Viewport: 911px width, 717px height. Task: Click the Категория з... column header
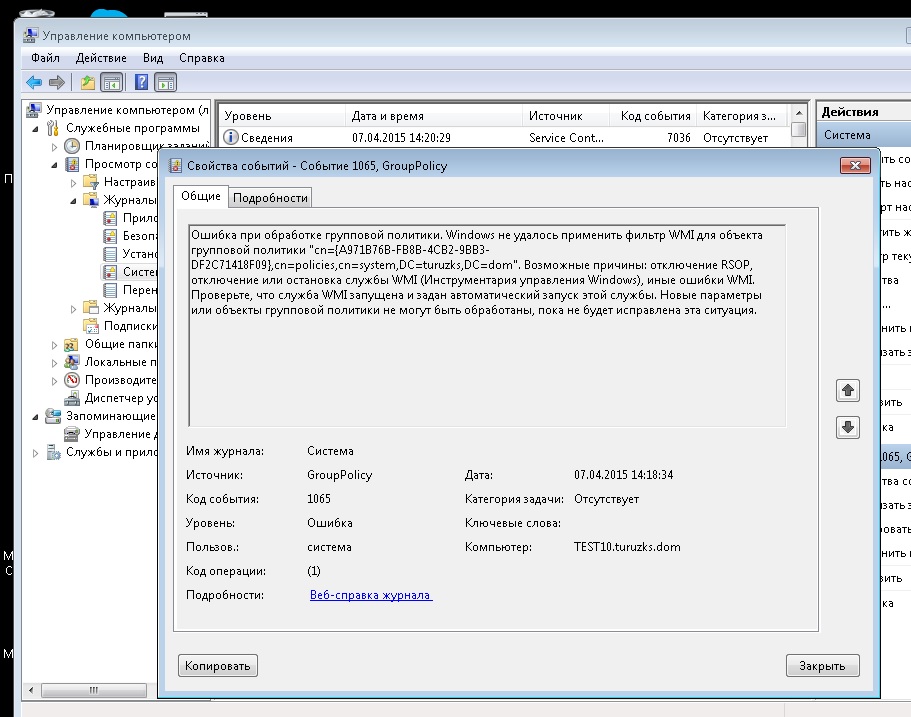click(x=742, y=116)
